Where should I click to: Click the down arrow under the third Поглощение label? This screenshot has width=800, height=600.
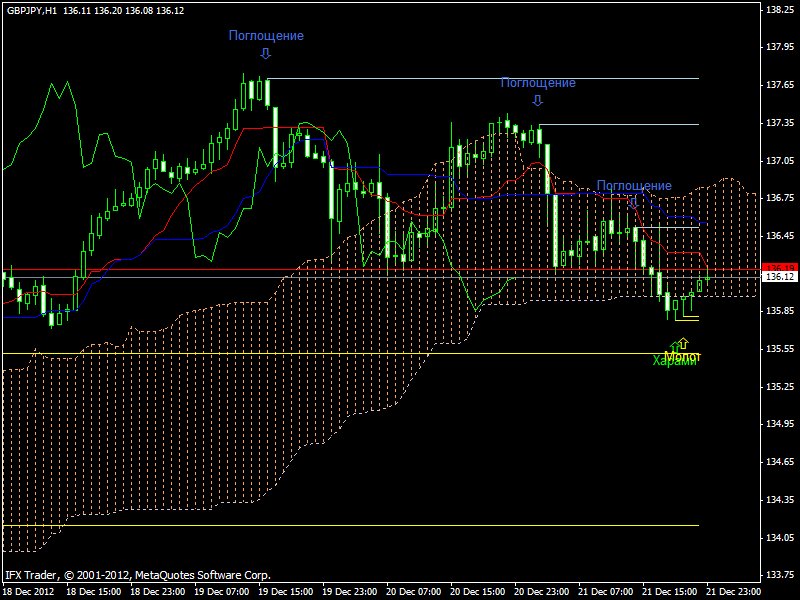click(633, 203)
